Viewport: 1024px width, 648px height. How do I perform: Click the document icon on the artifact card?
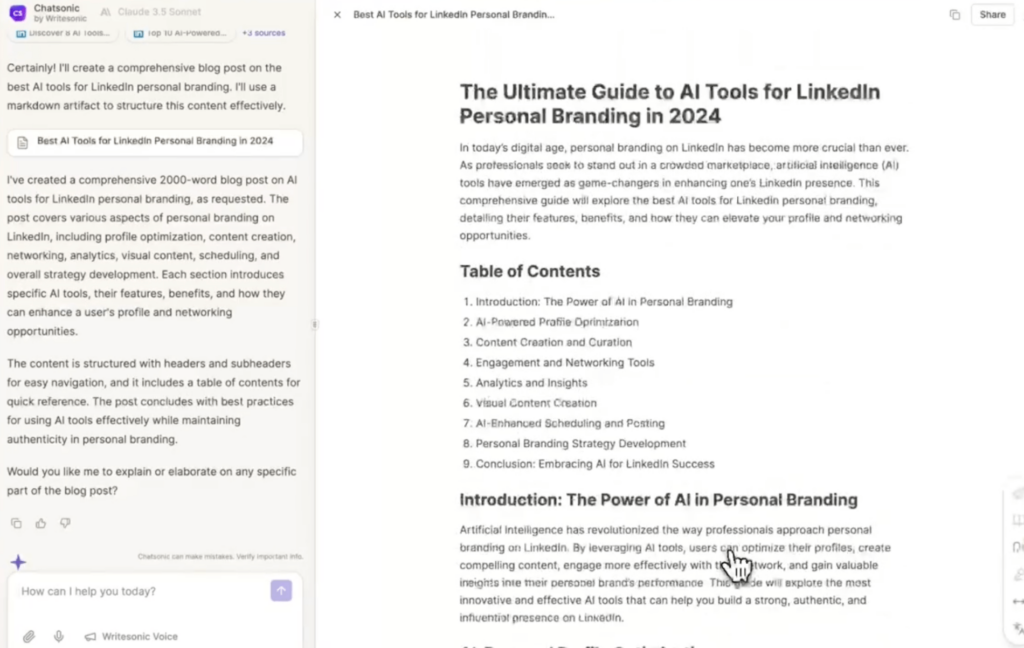[x=22, y=142]
